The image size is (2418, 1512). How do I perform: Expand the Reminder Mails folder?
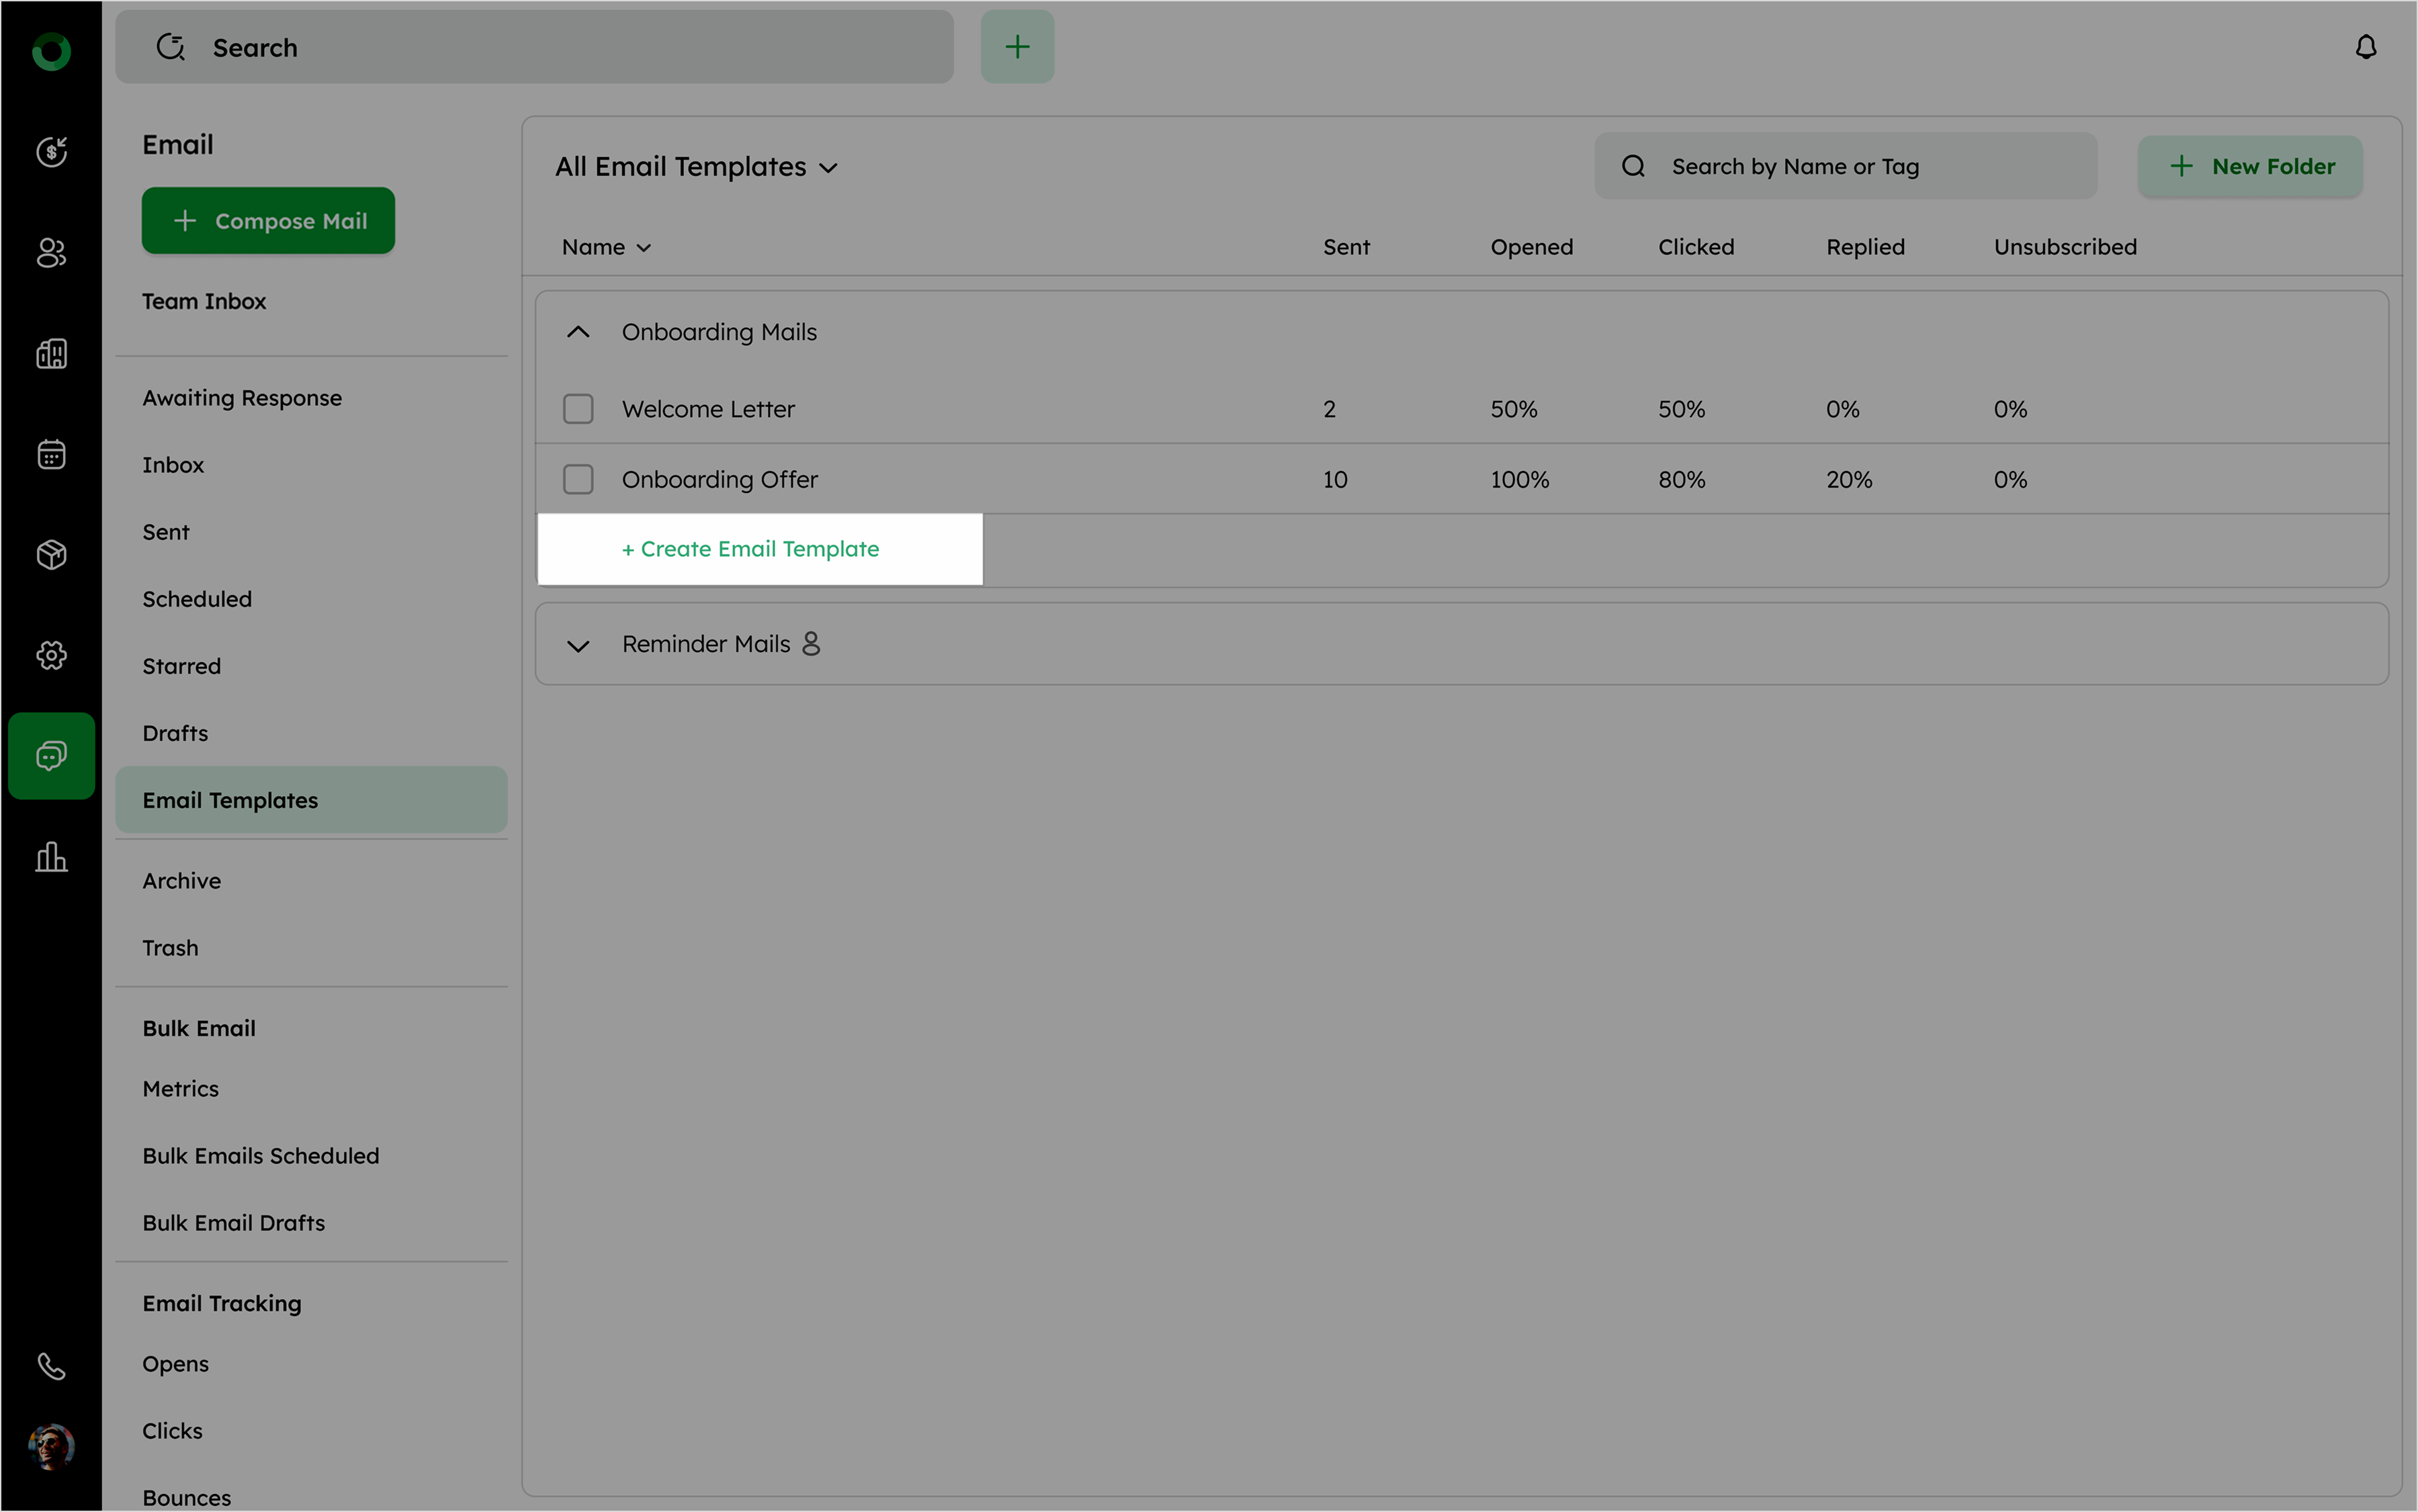click(578, 645)
